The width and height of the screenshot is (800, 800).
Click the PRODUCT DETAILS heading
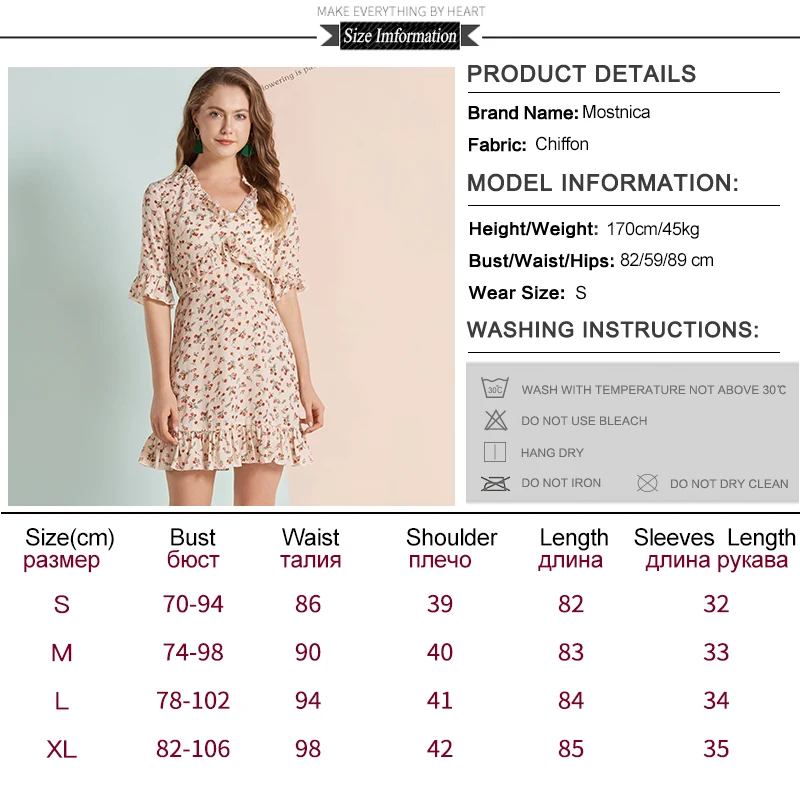click(582, 74)
